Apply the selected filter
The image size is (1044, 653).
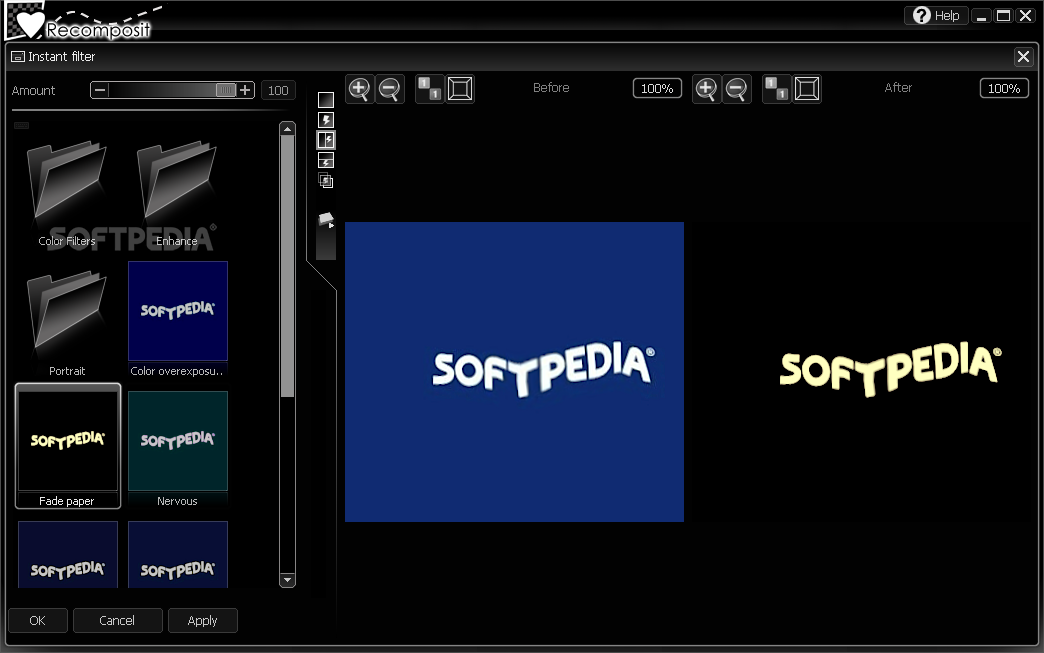[202, 620]
